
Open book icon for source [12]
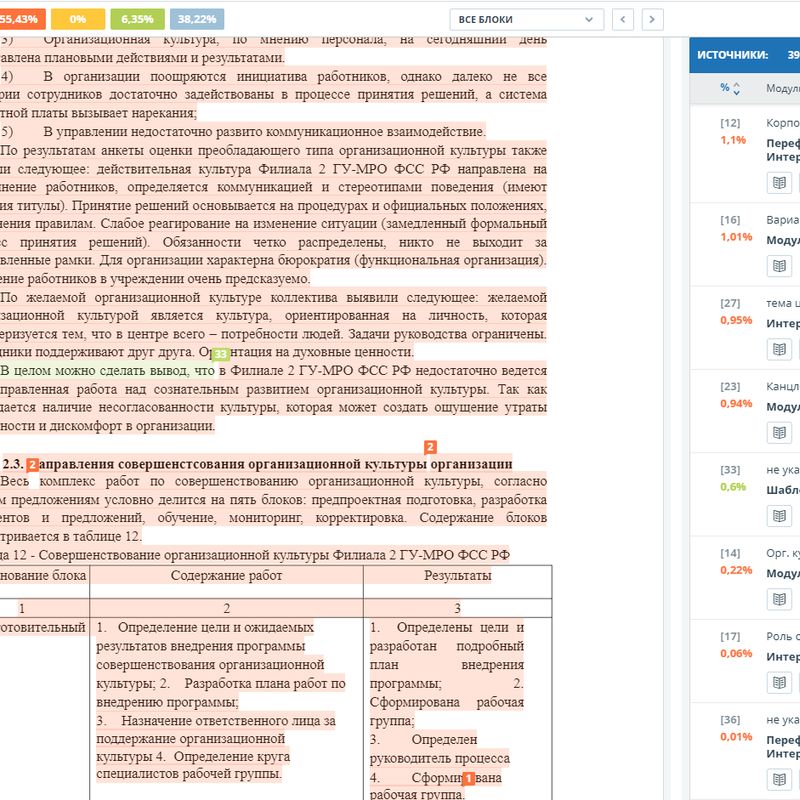tap(780, 182)
